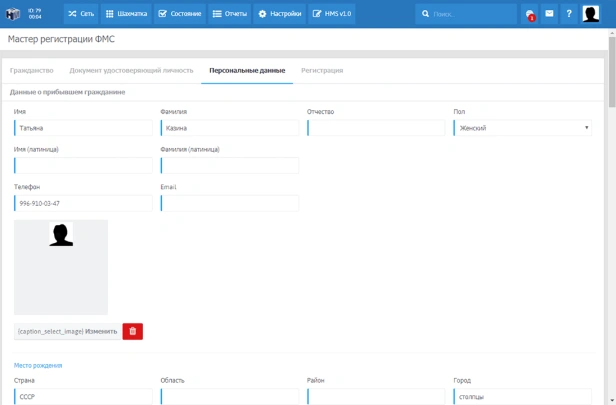Viewport: 616px width, 405px height.
Task: Click the help question mark icon
Action: tap(569, 14)
